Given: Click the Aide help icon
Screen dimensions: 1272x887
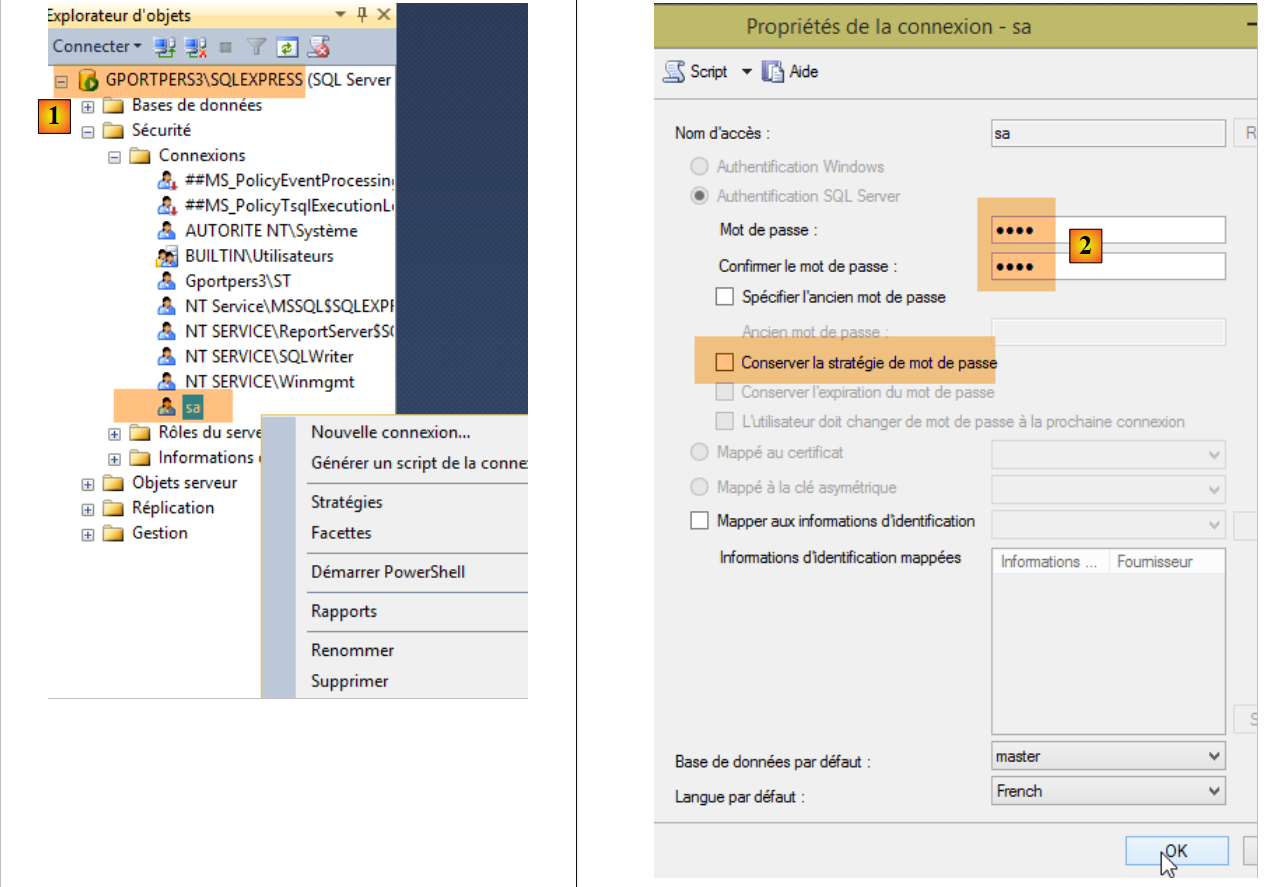Looking at the screenshot, I should (x=773, y=72).
